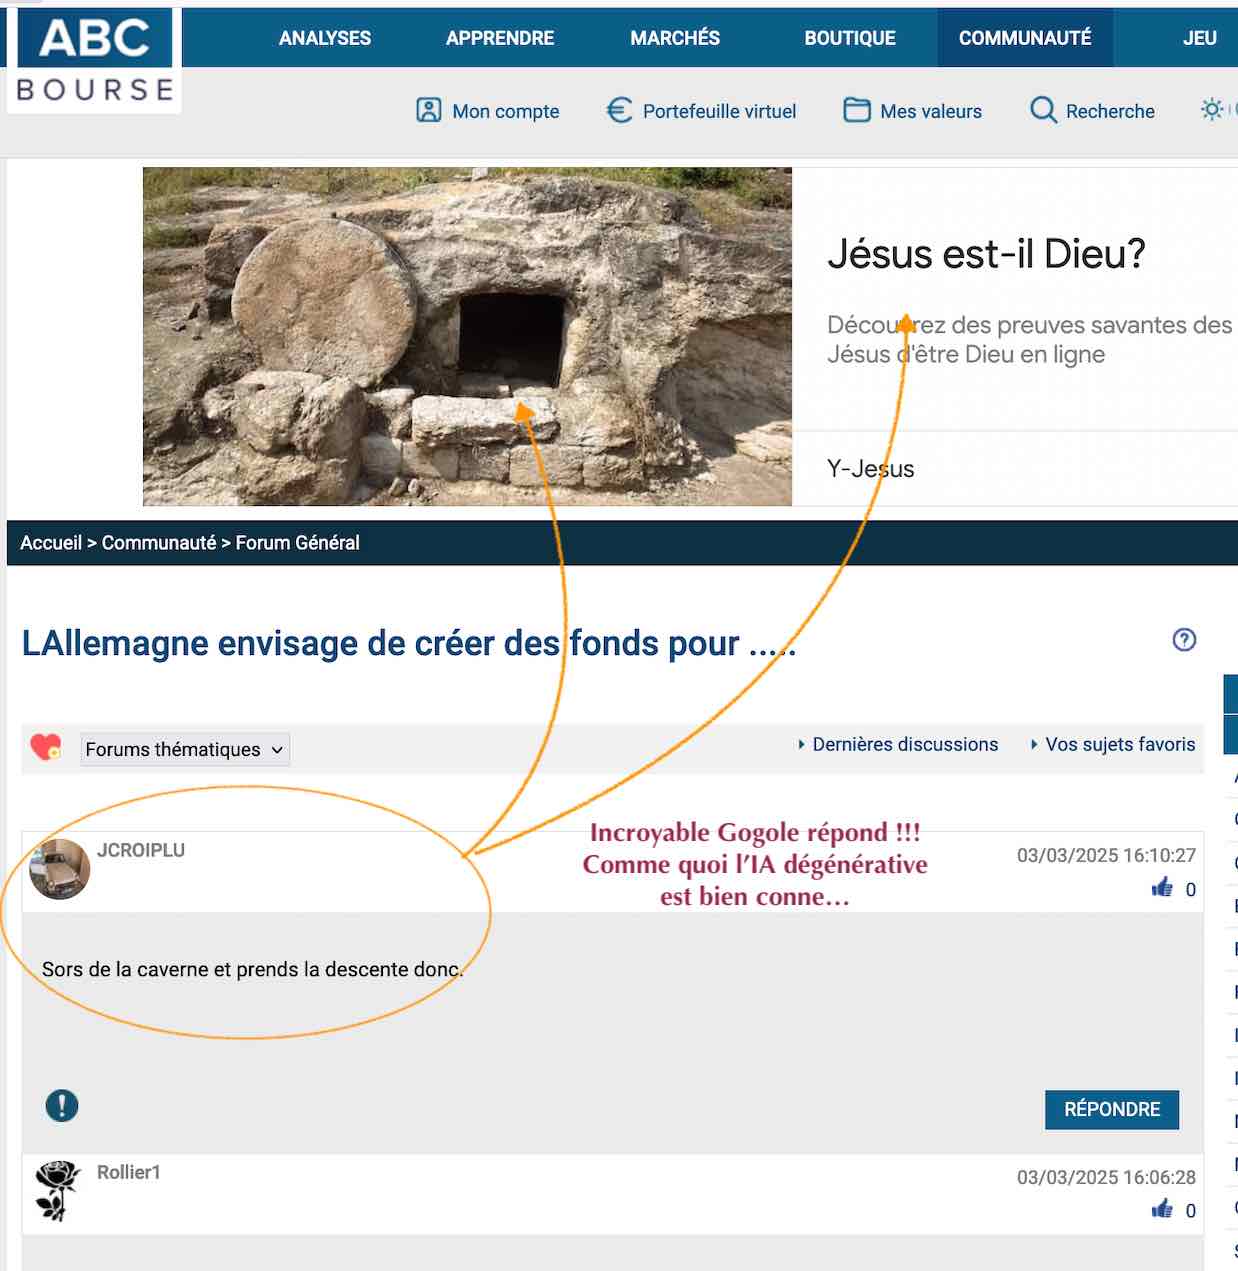The width and height of the screenshot is (1238, 1271).
Task: Open the MARCHÉS menu
Action: (x=675, y=38)
